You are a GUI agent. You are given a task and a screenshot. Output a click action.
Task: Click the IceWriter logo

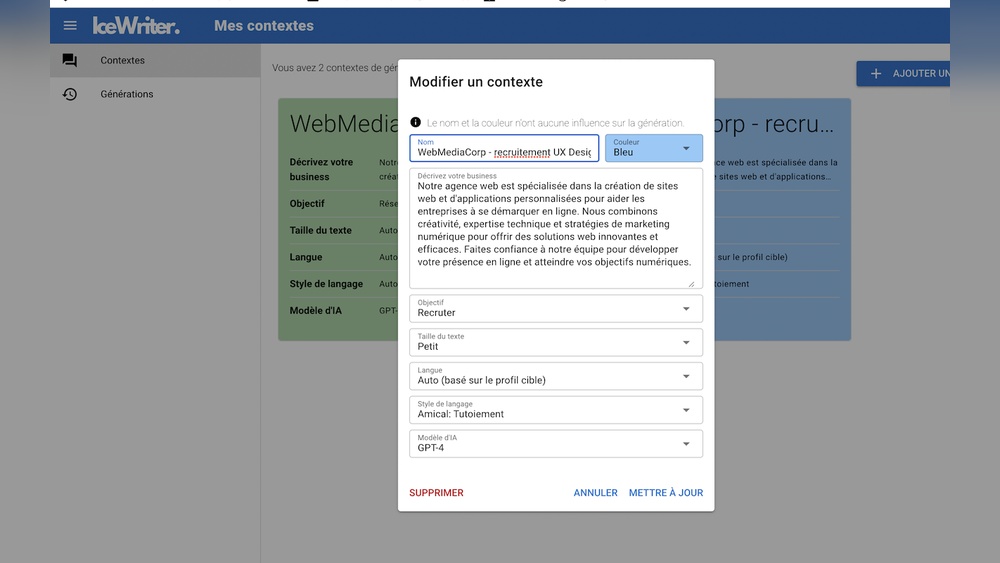coord(136,26)
